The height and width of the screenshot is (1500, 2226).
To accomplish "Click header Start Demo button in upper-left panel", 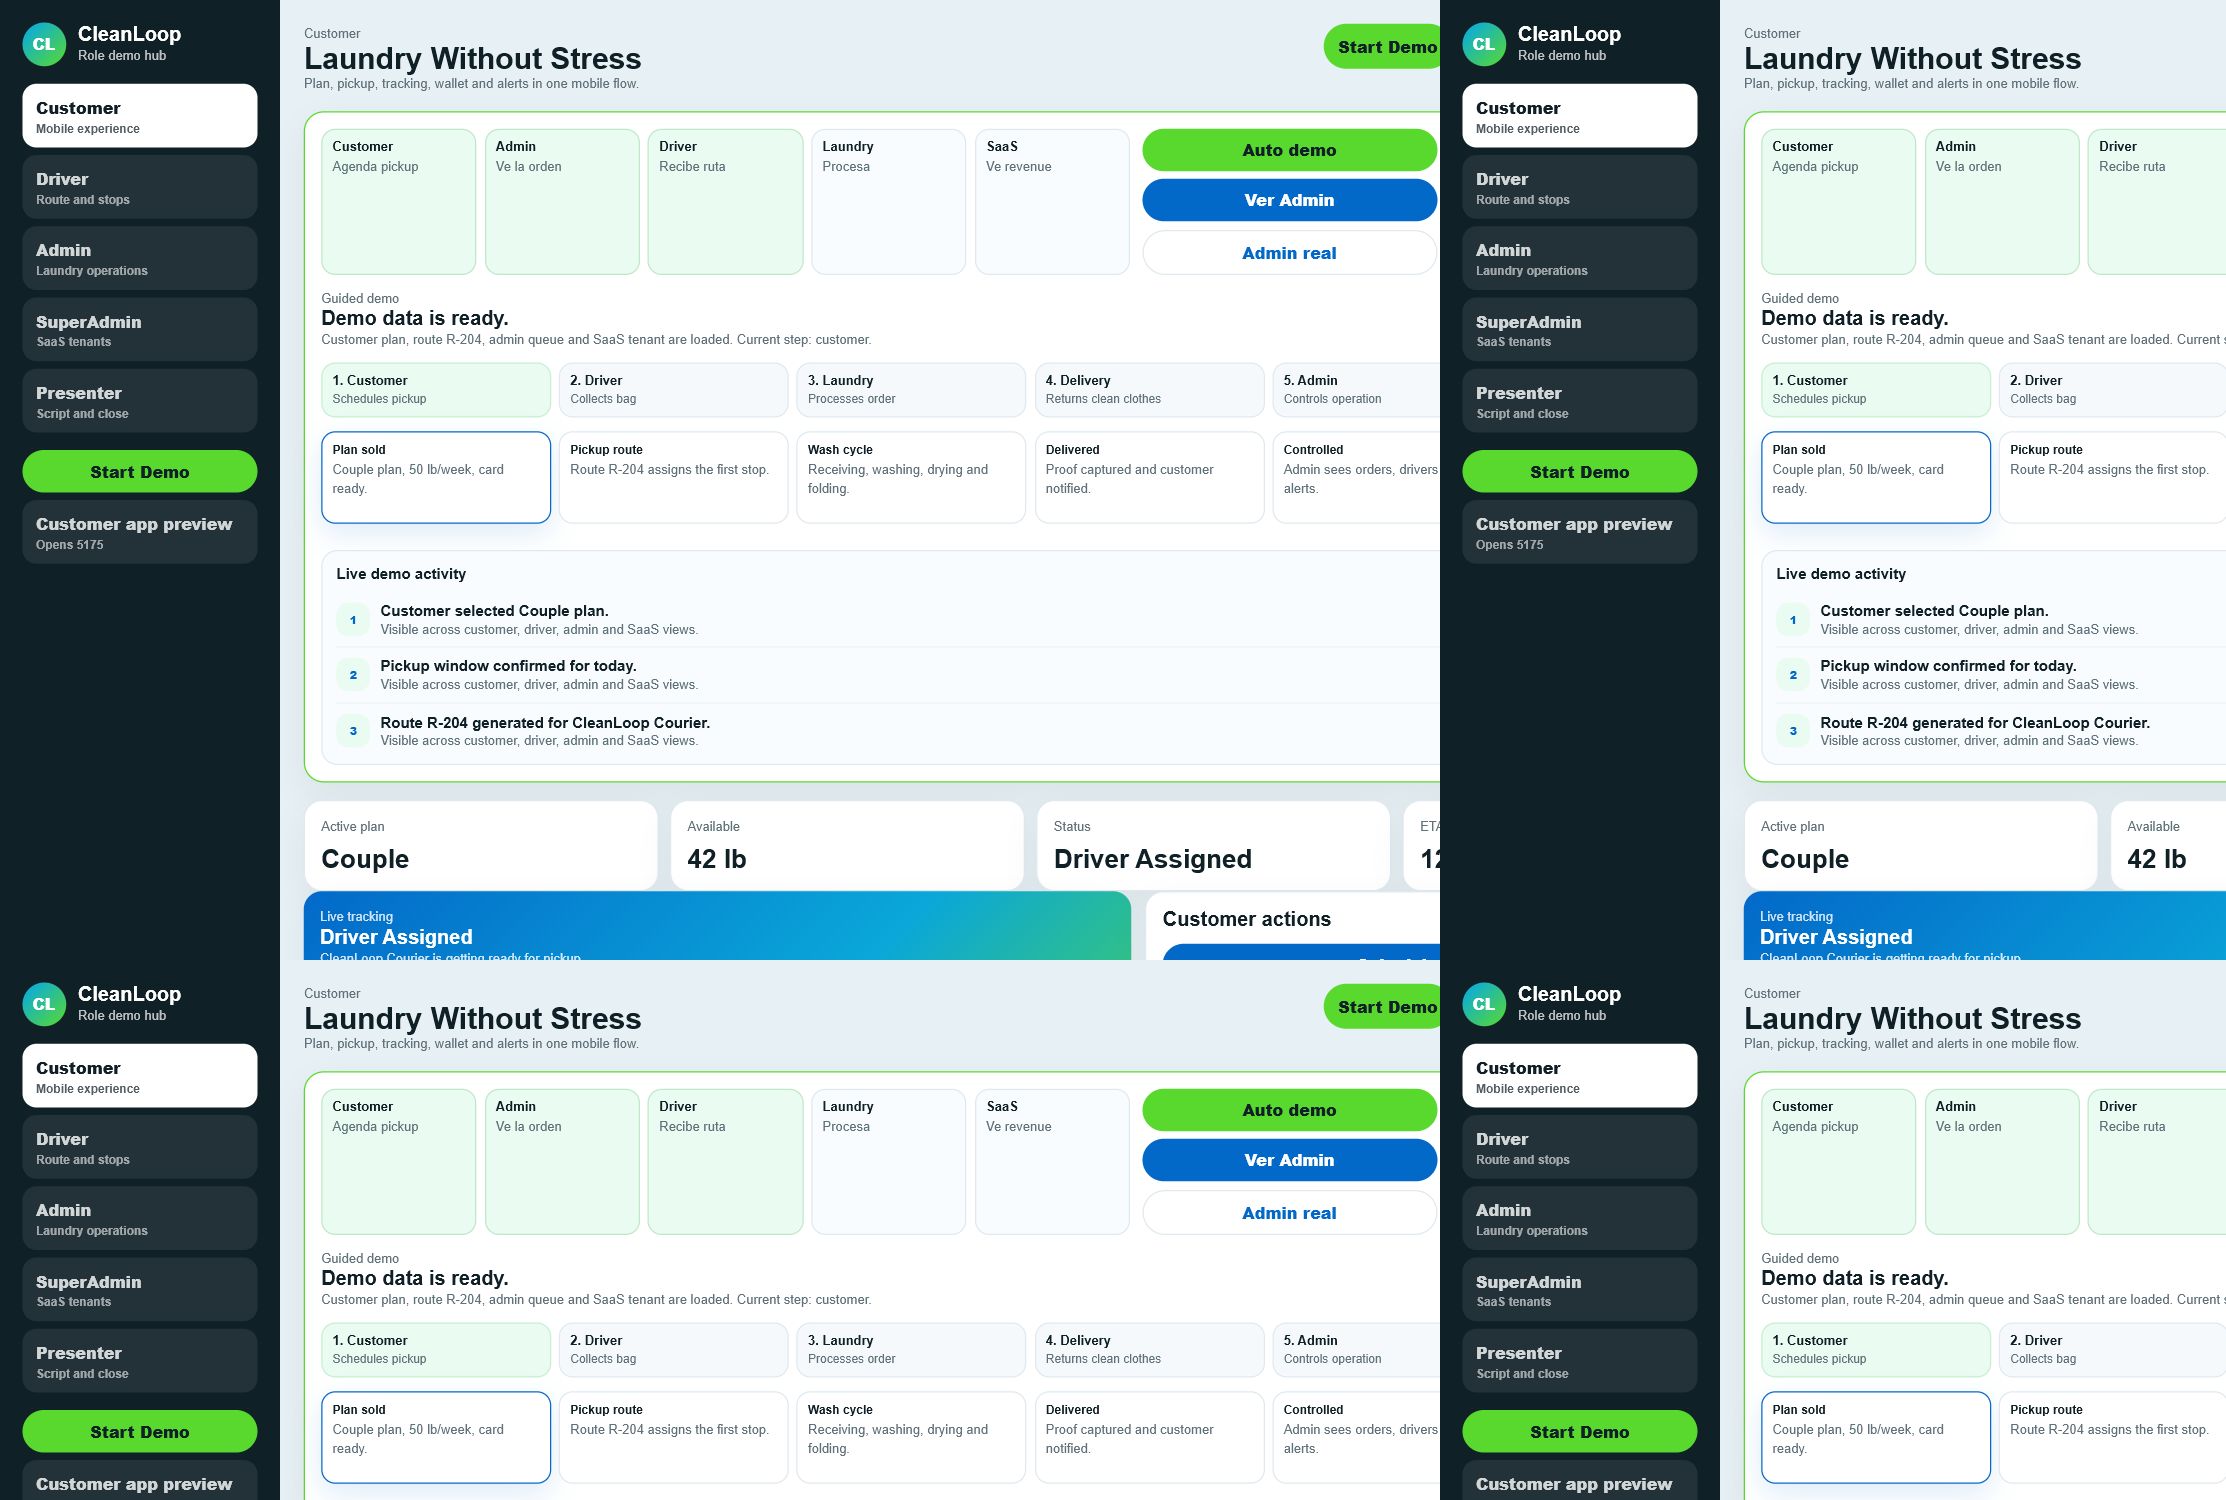I will [x=1382, y=47].
